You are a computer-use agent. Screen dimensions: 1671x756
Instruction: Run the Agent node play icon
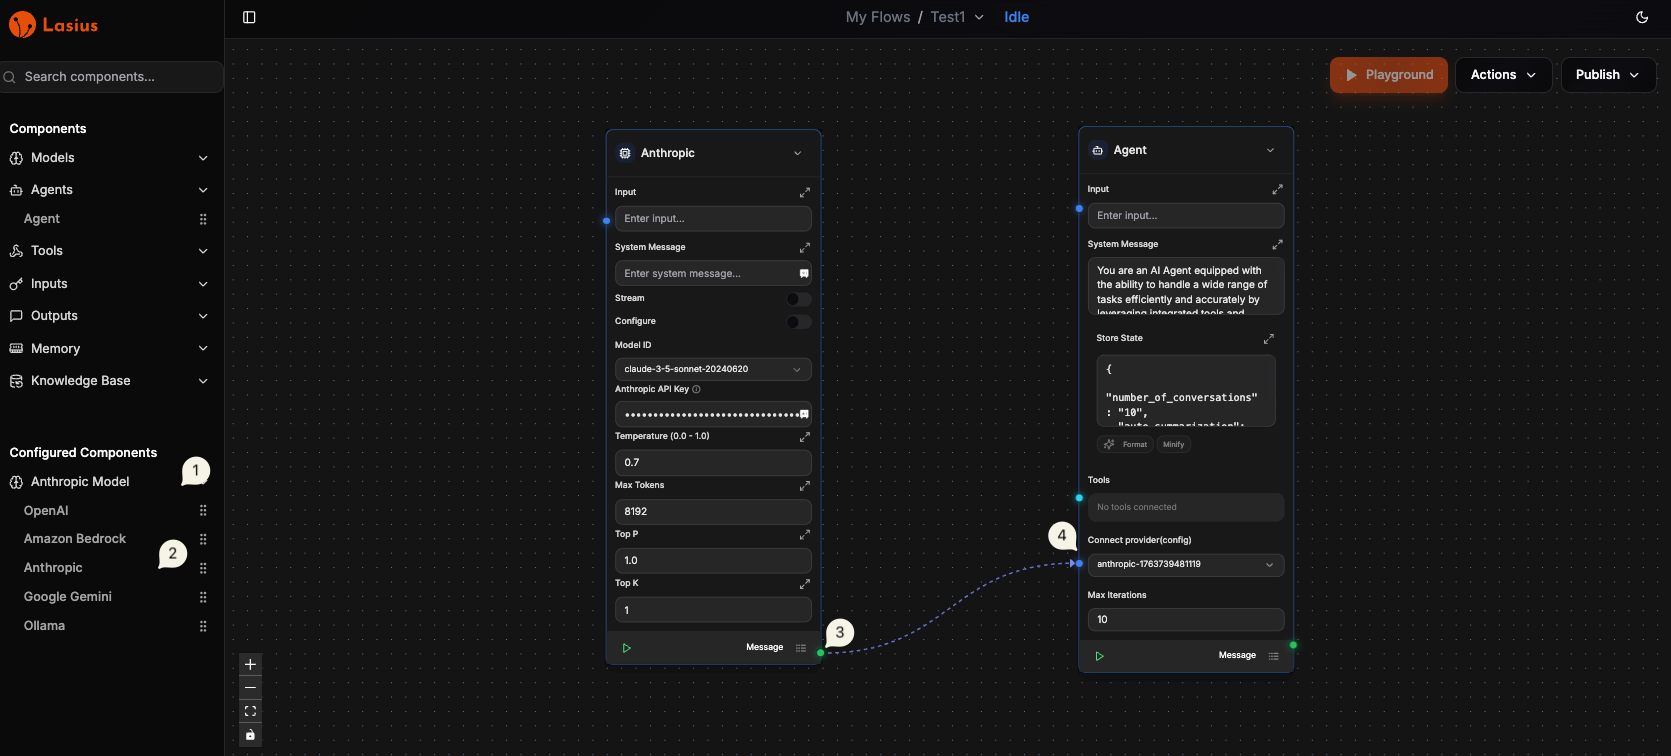click(1099, 656)
